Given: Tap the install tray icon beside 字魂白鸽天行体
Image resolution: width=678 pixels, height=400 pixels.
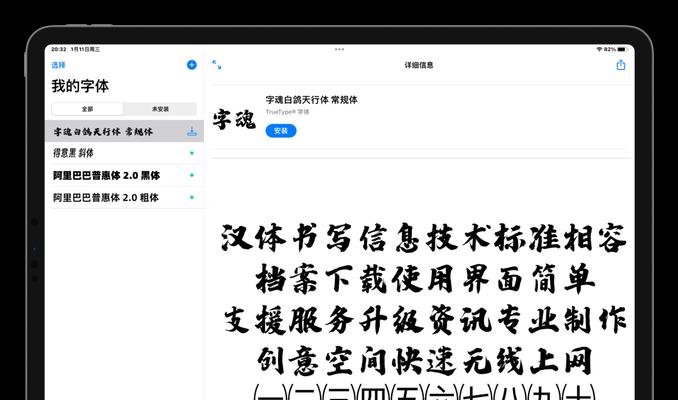Looking at the screenshot, I should click(192, 131).
